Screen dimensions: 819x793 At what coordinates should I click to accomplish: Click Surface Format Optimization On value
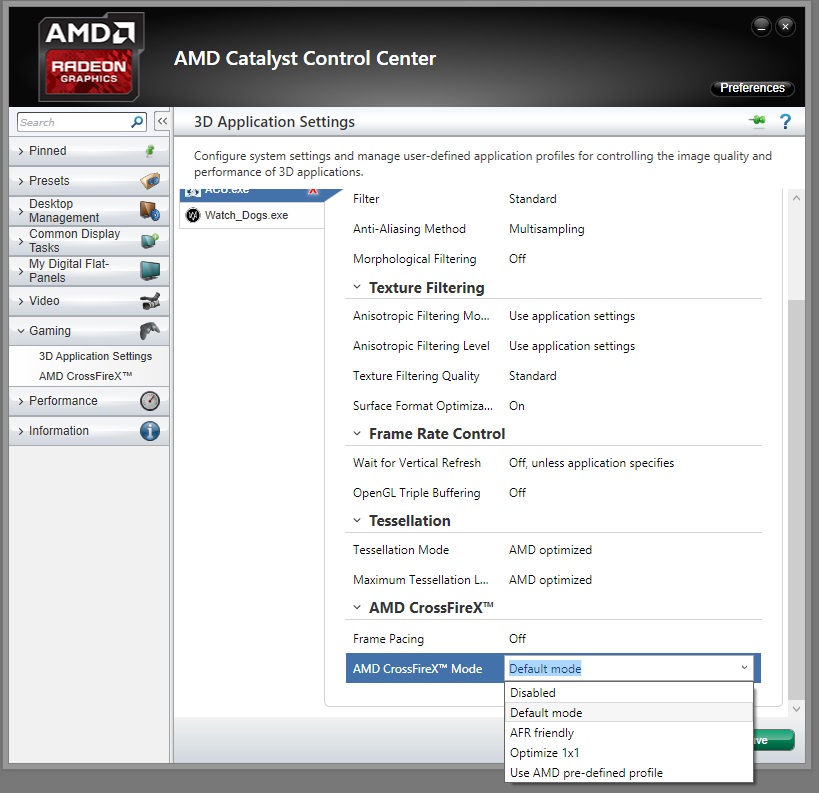point(517,406)
